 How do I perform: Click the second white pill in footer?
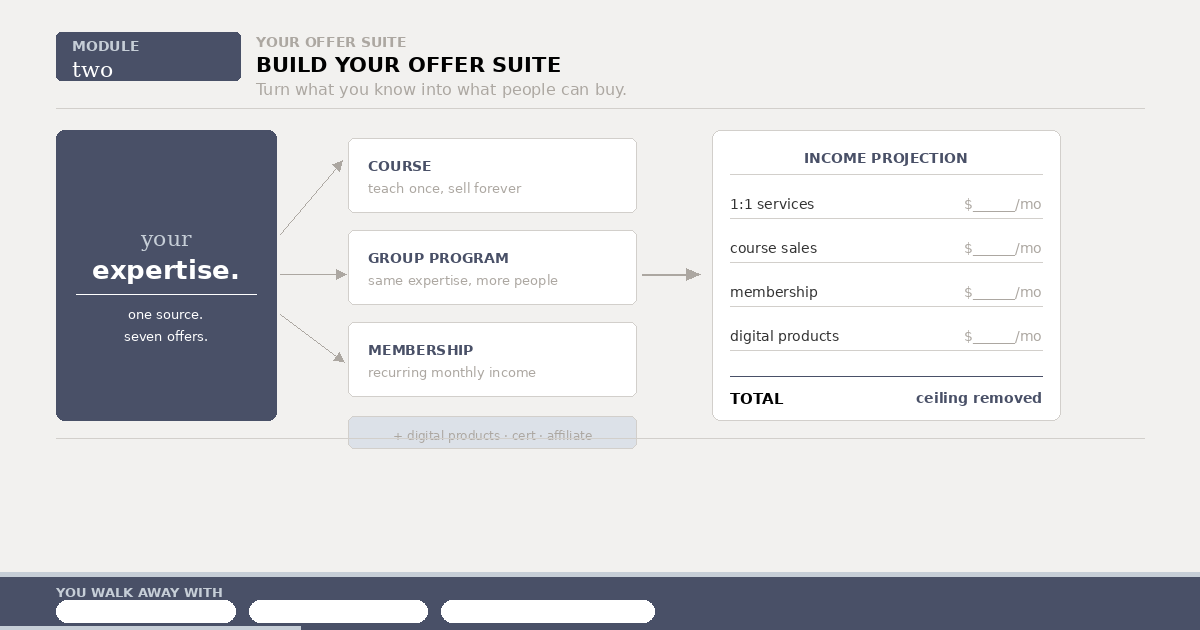(338, 612)
